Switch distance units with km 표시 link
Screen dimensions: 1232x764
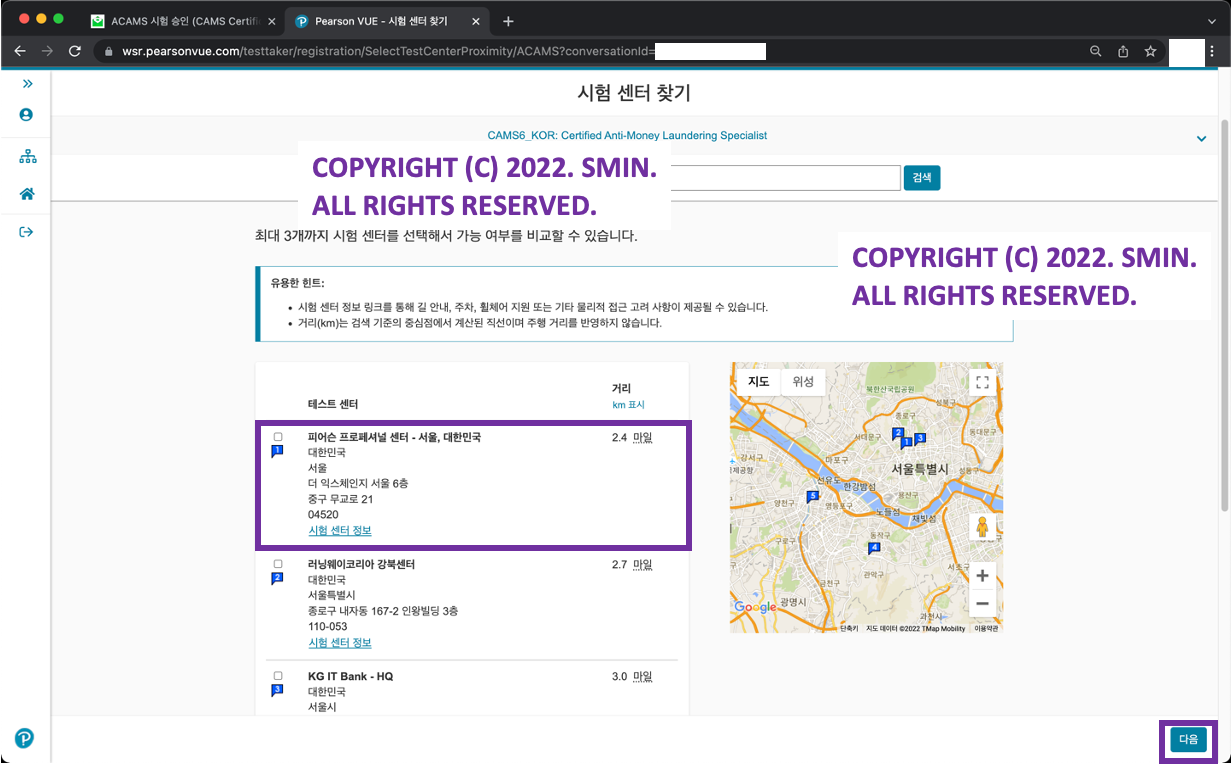pyautogui.click(x=628, y=405)
